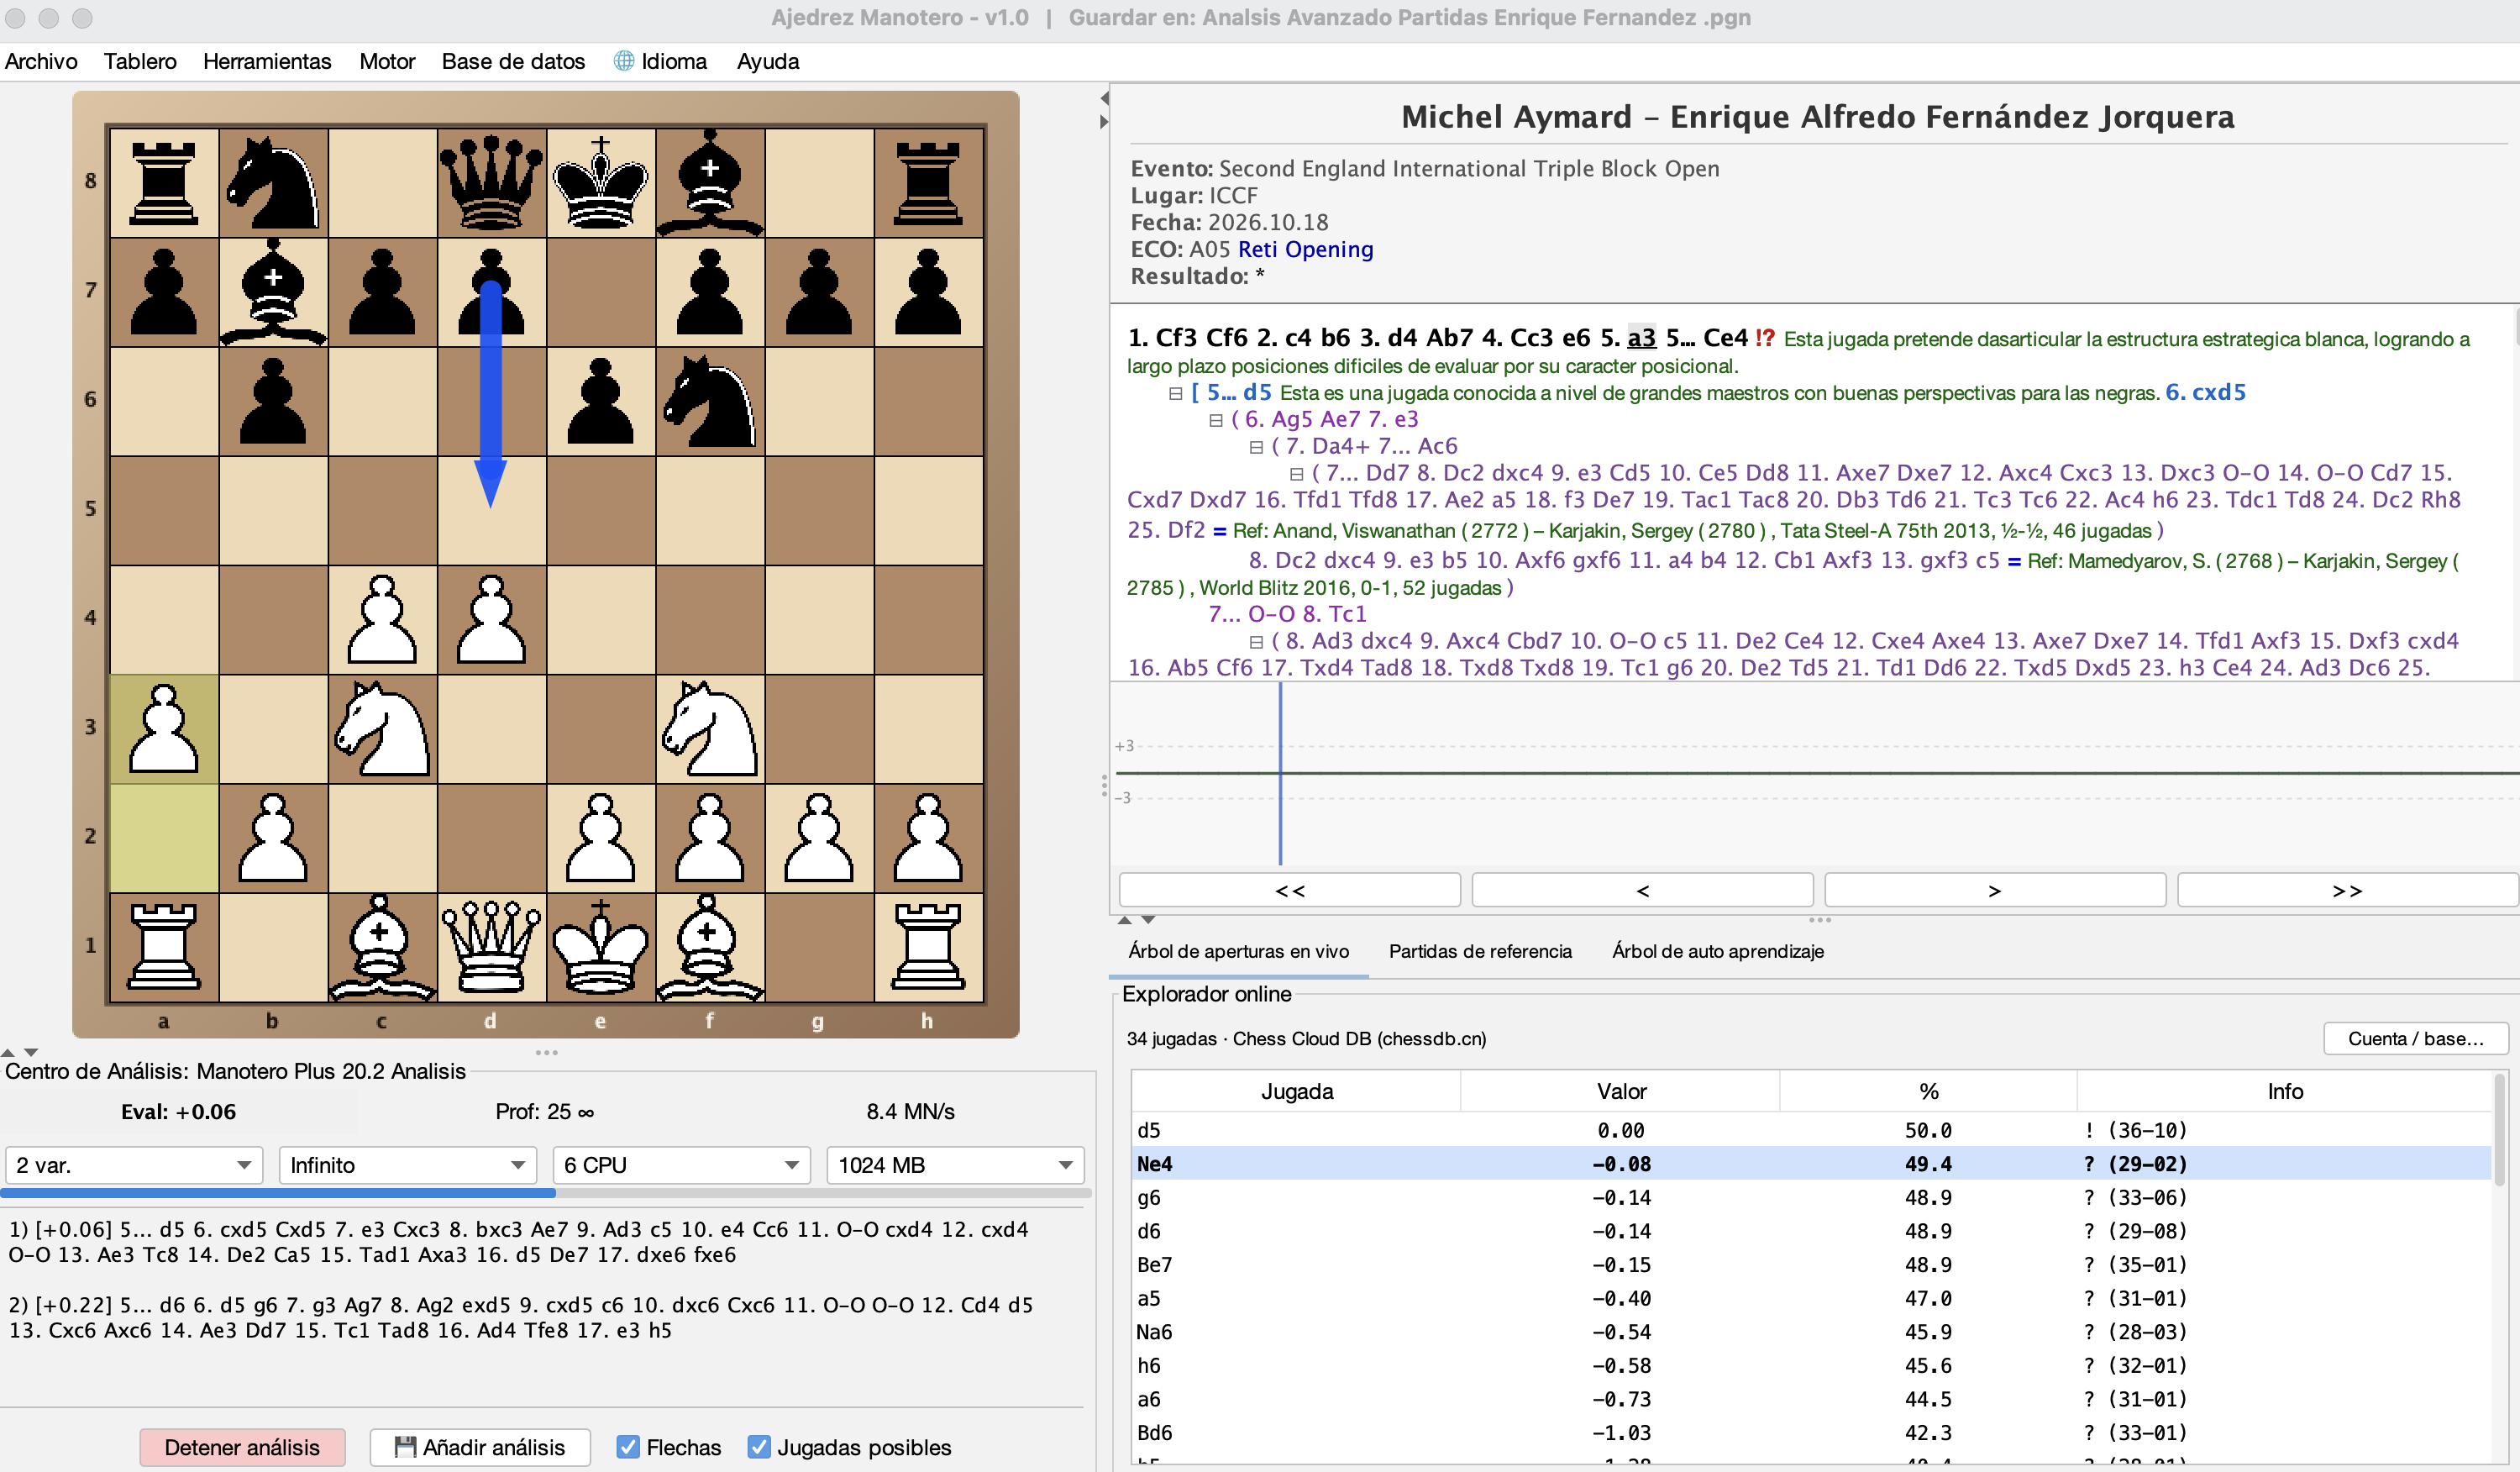
Task: Select the black bishop on b7
Action: (273, 292)
